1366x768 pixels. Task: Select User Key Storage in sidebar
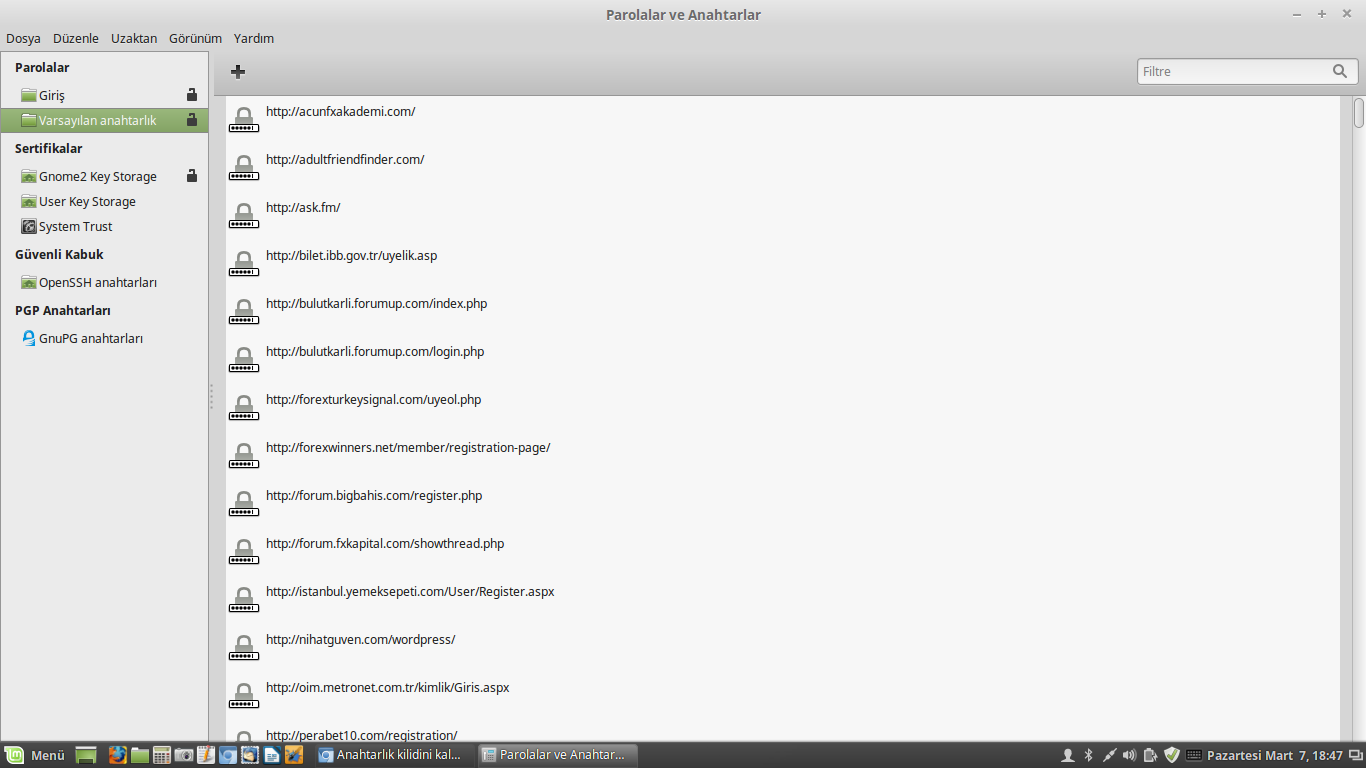pyautogui.click(x=104, y=201)
